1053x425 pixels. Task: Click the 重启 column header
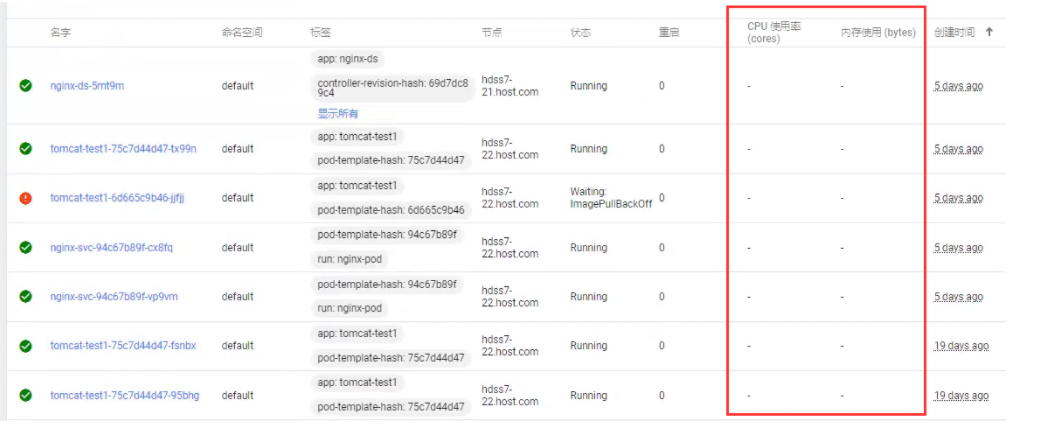pyautogui.click(x=669, y=32)
